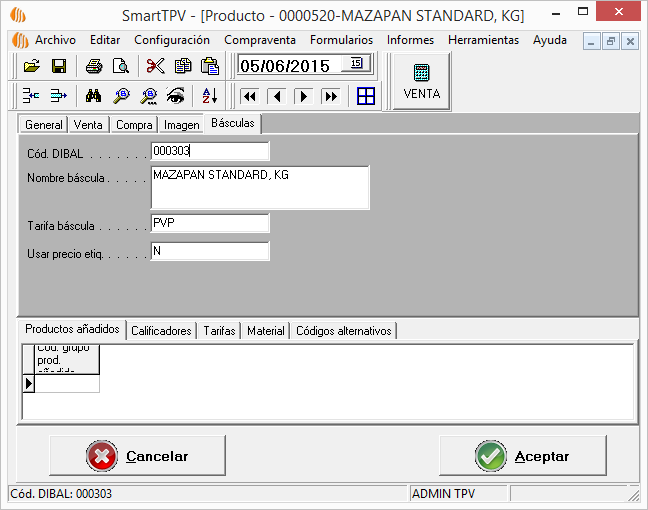
Task: Switch to the Calificadores tab
Action: (x=161, y=331)
